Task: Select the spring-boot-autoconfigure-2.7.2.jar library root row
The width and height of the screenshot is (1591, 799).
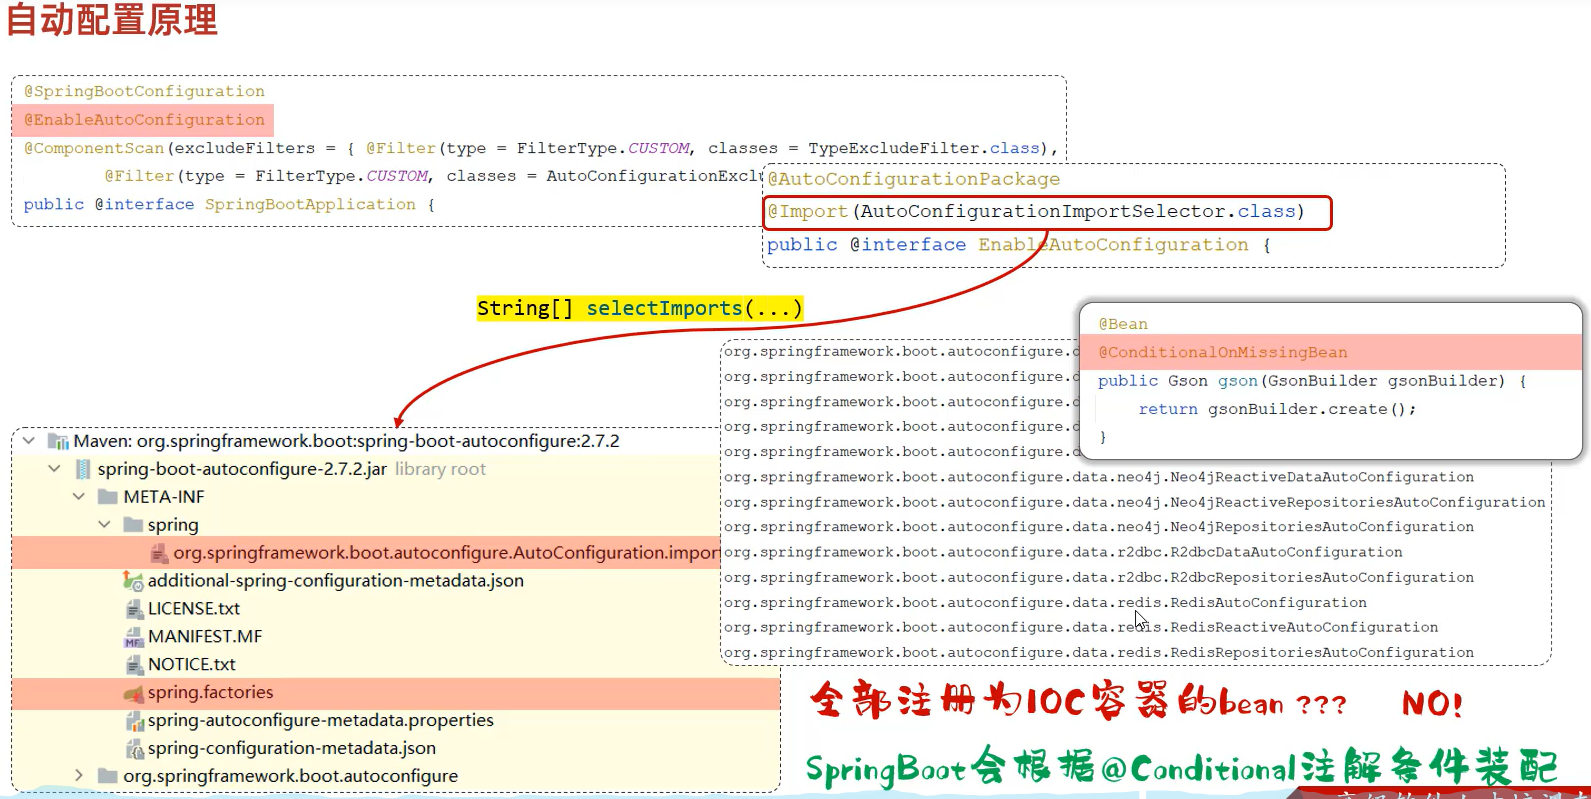Action: 292,469
